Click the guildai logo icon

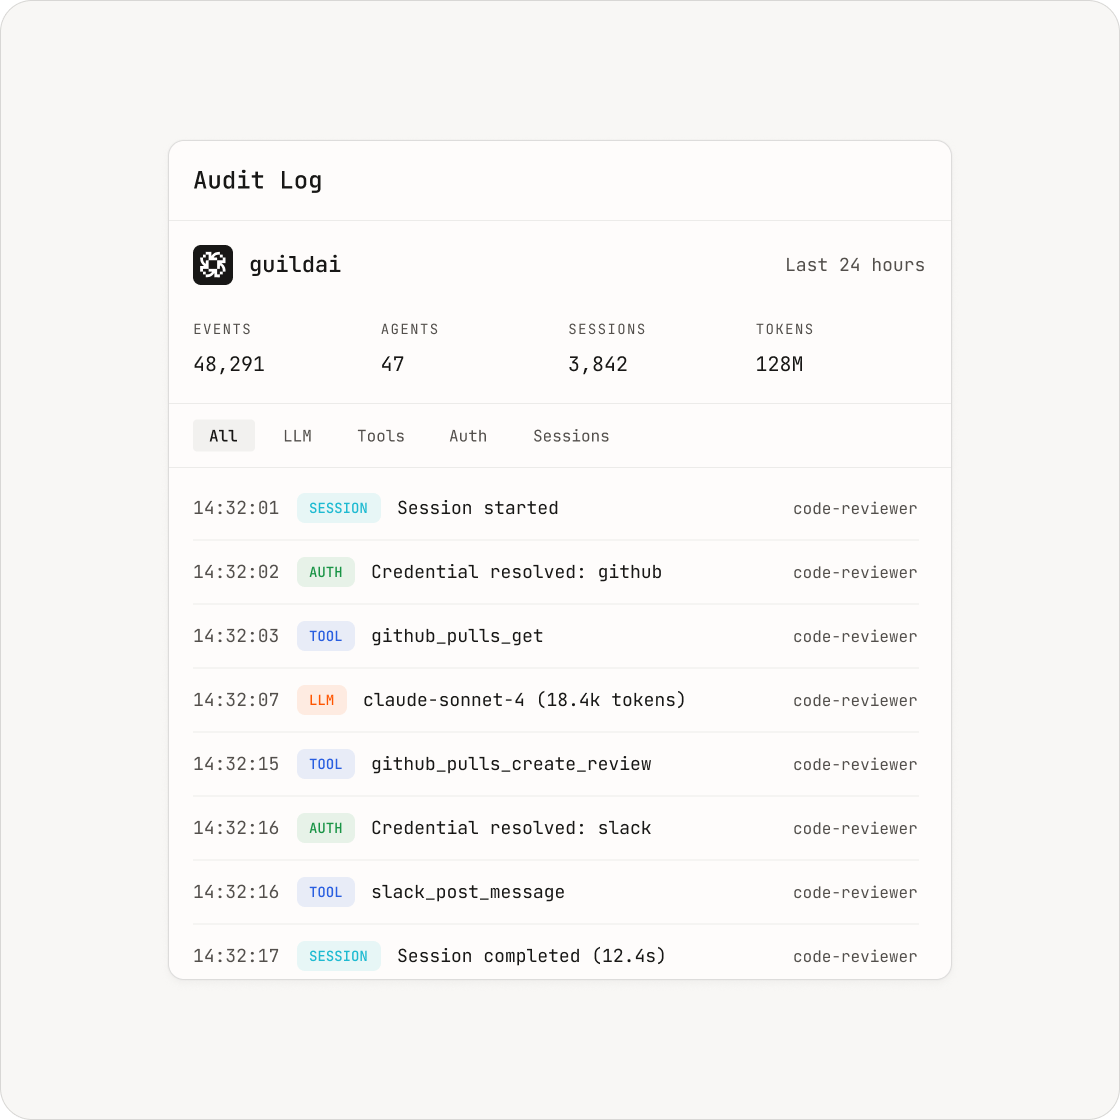pos(213,265)
